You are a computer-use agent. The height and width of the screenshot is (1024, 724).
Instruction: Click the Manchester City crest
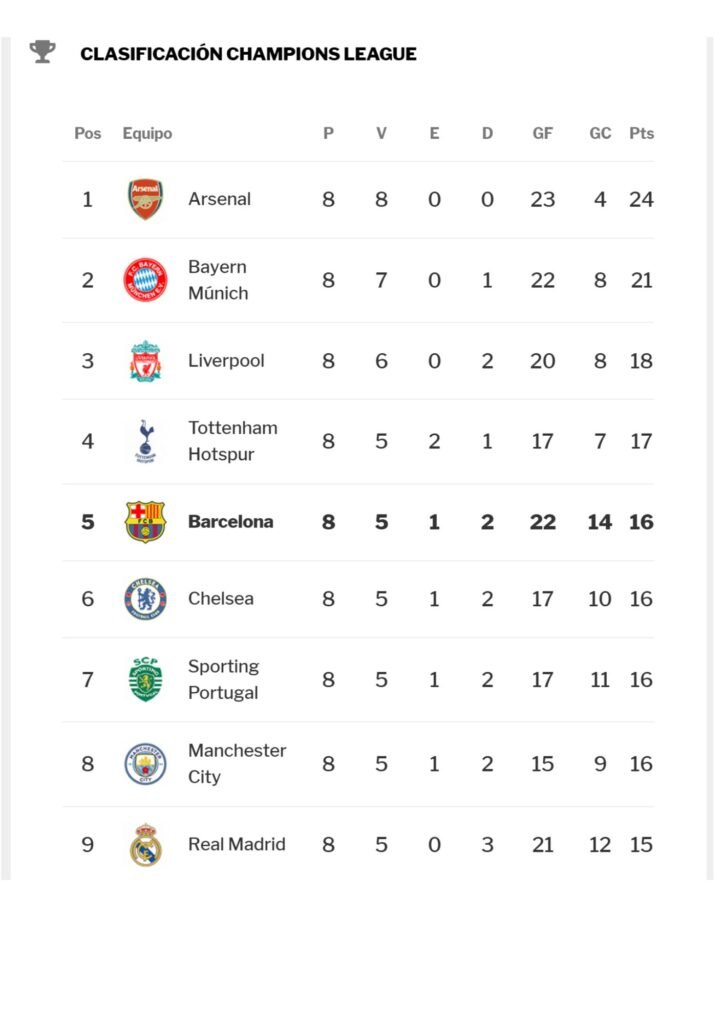pos(145,764)
